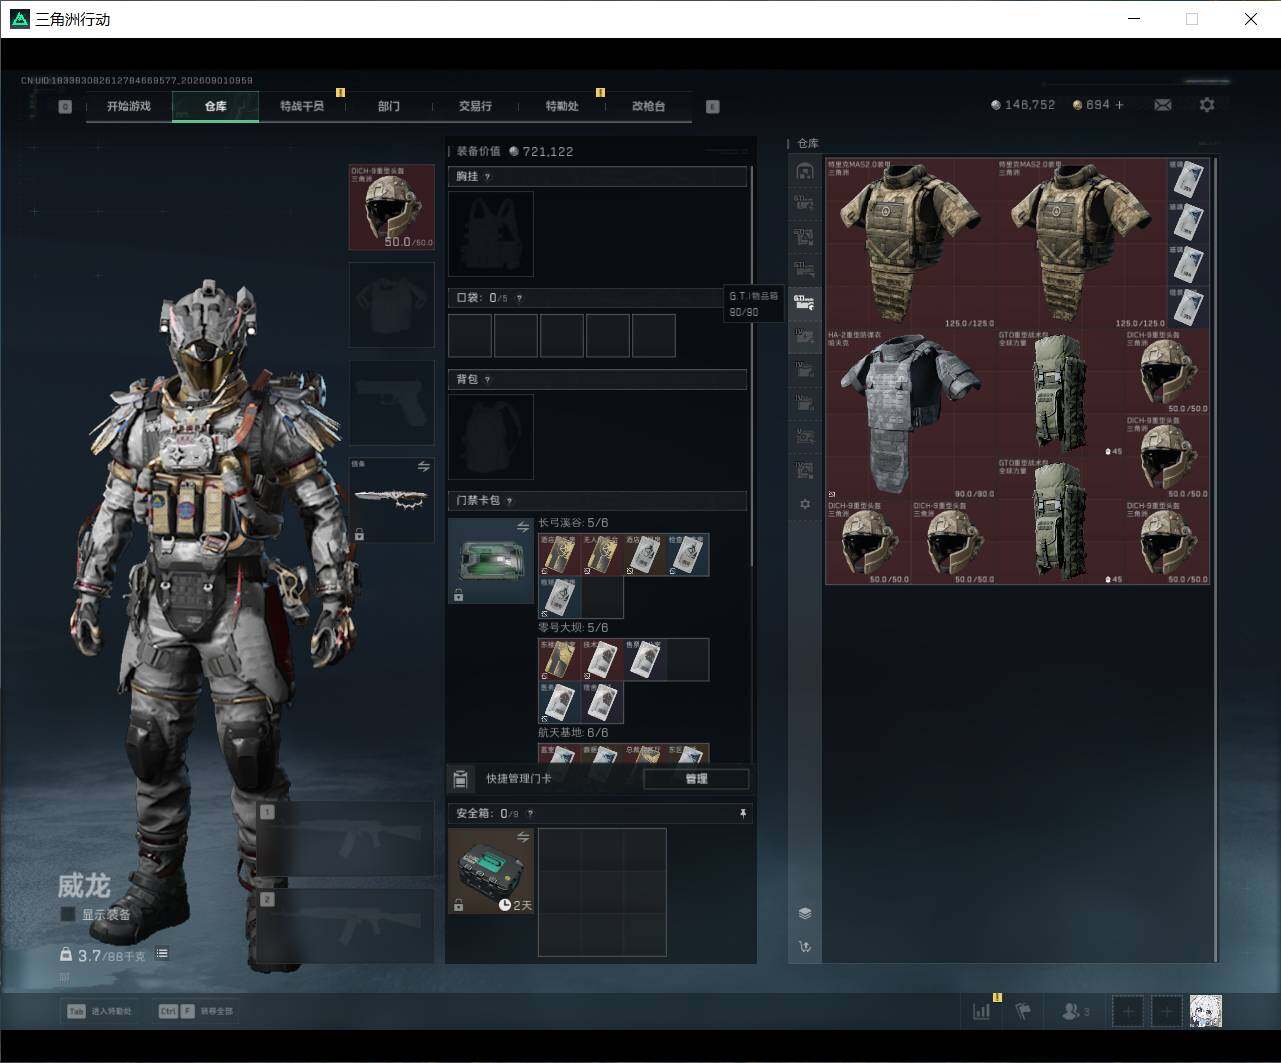Select the keycard case thumbnail

pyautogui.click(x=491, y=561)
